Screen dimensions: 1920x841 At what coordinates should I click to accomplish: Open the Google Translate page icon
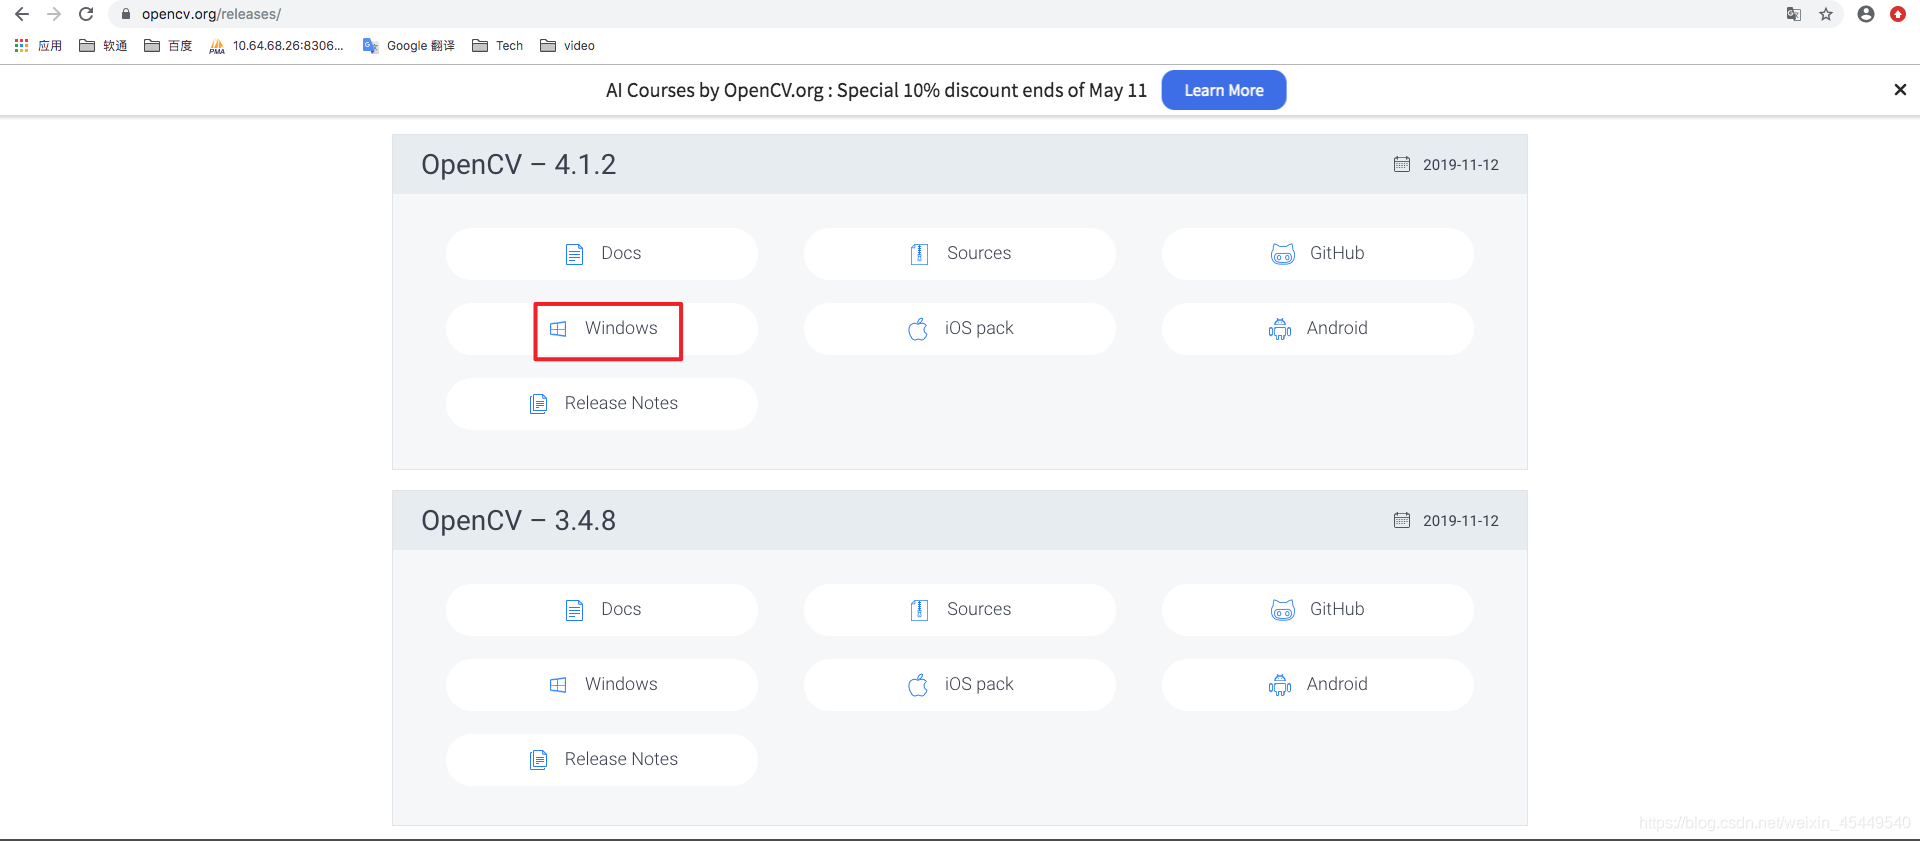[1794, 14]
